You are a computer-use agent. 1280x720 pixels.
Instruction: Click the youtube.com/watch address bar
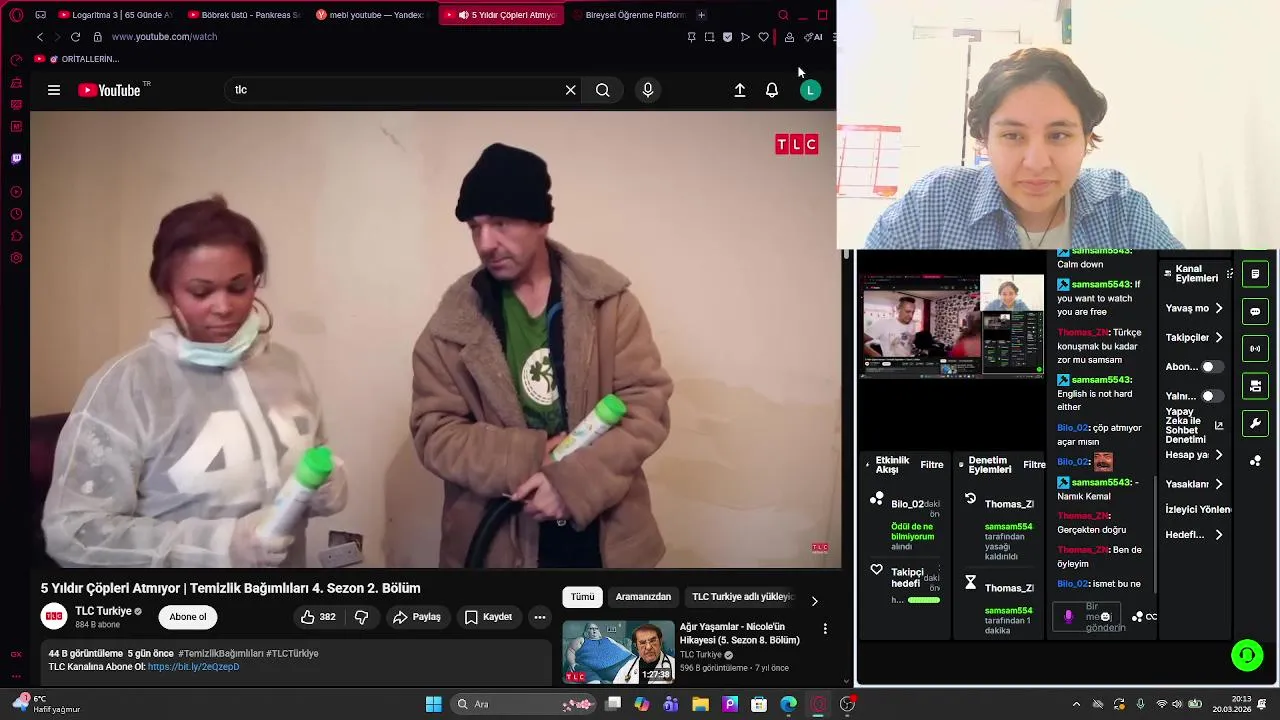pyautogui.click(x=164, y=37)
